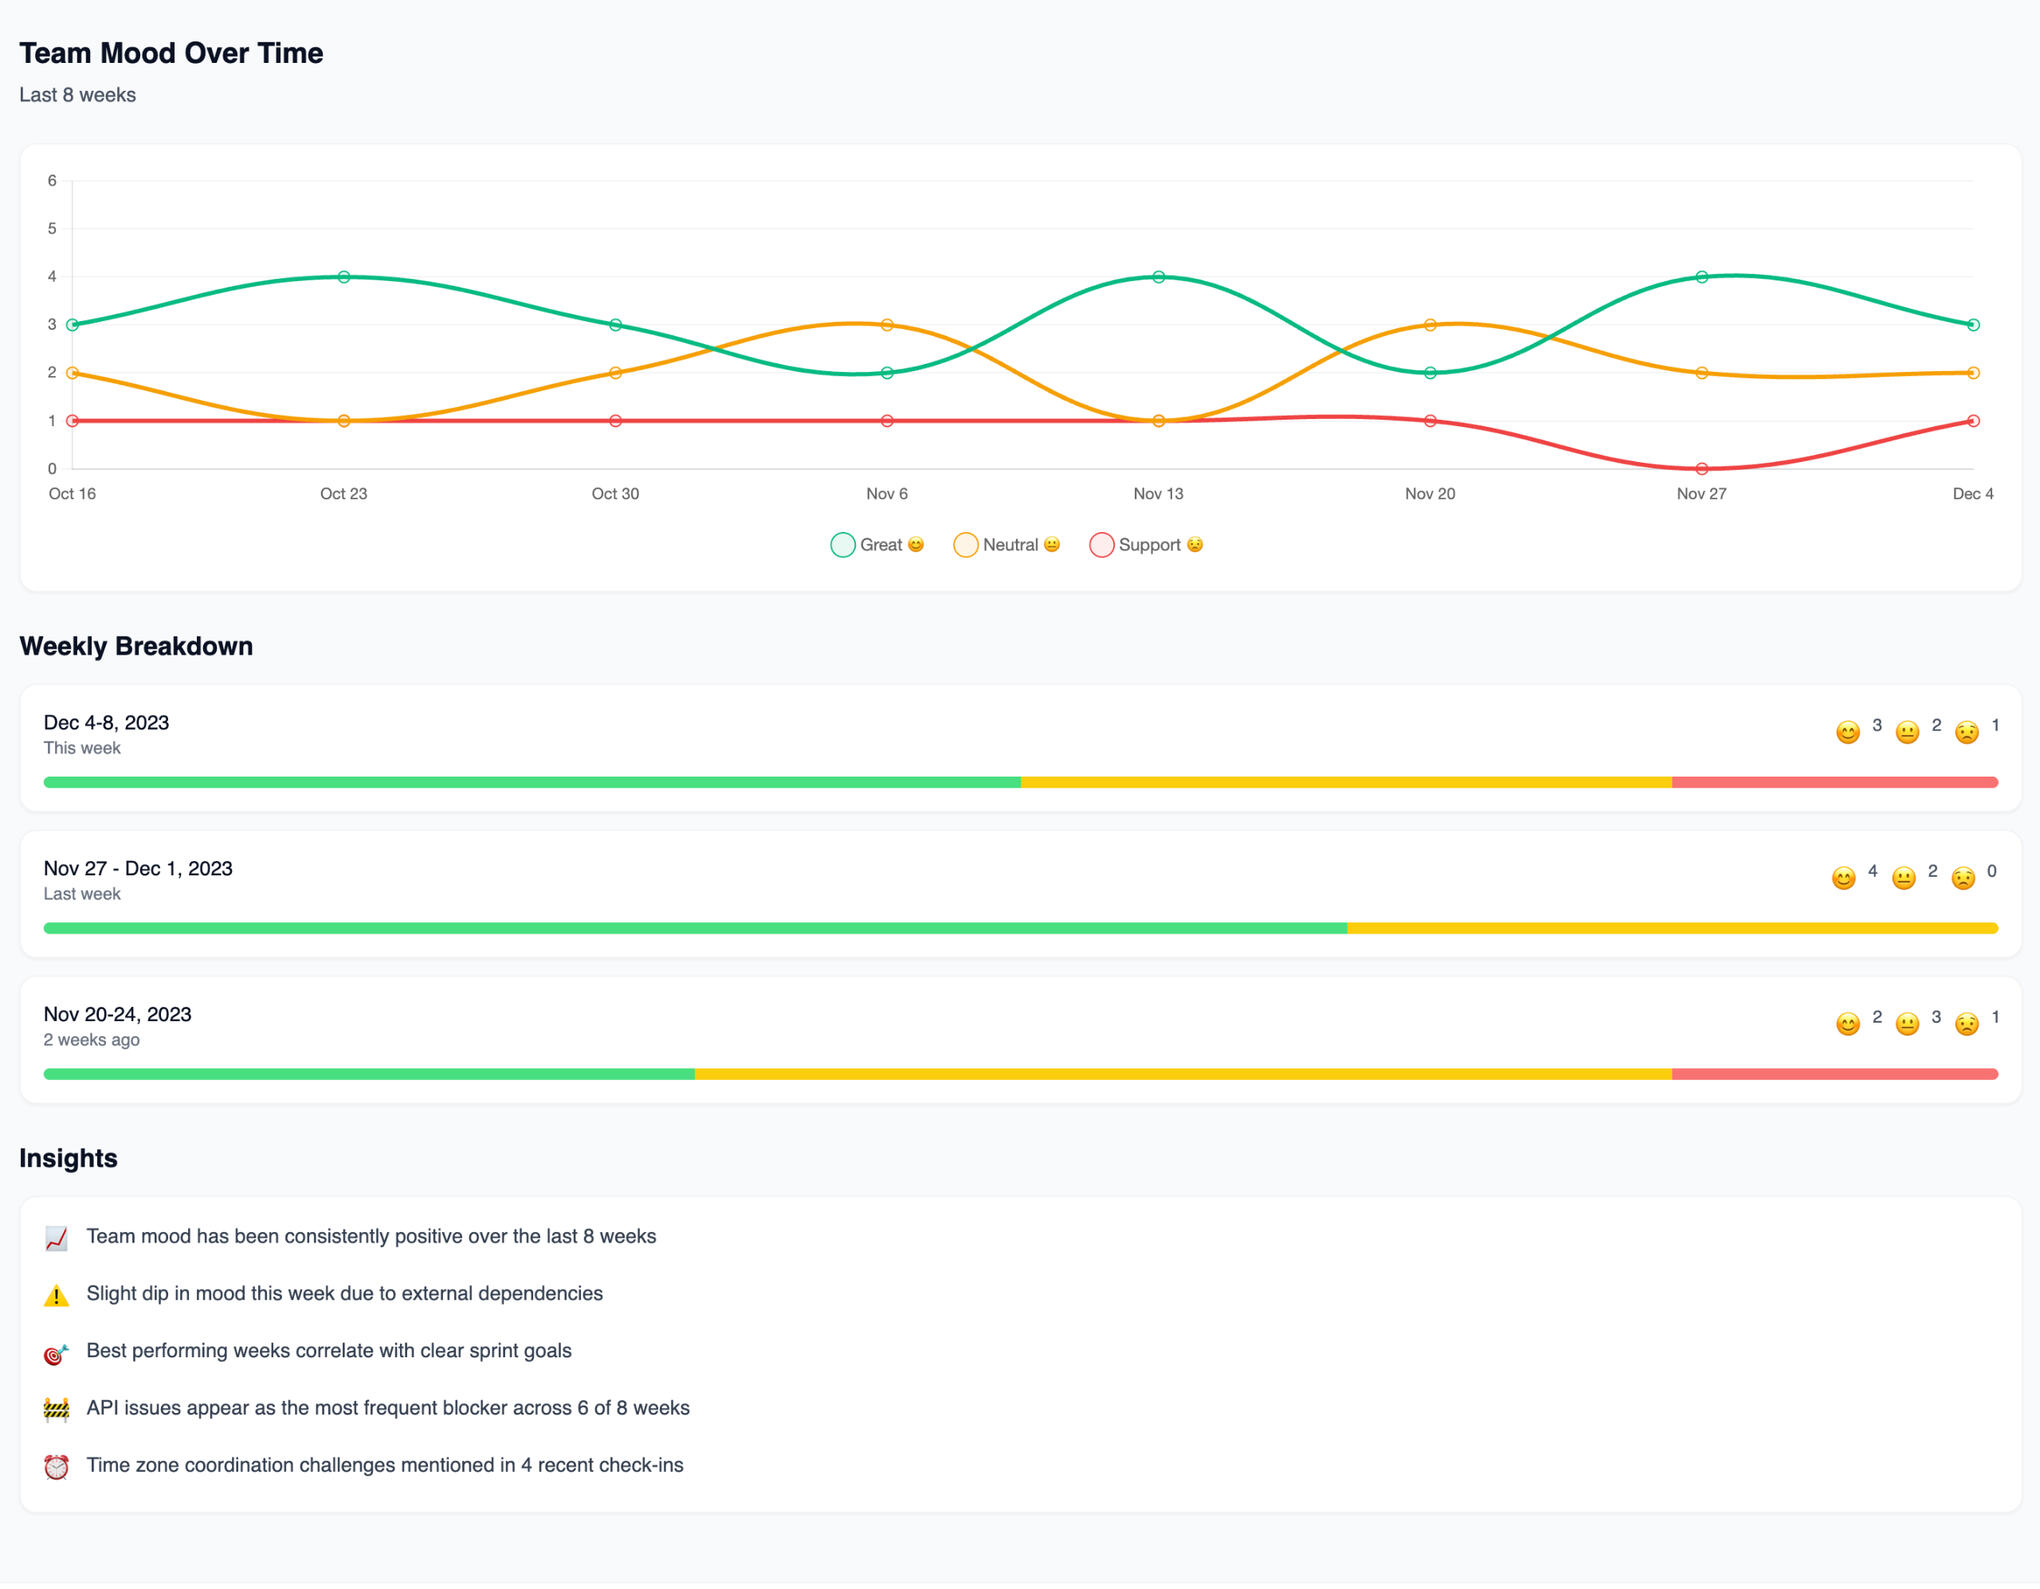Click the API issues blocker insight text
The height and width of the screenshot is (1589, 2040).
coord(388,1408)
